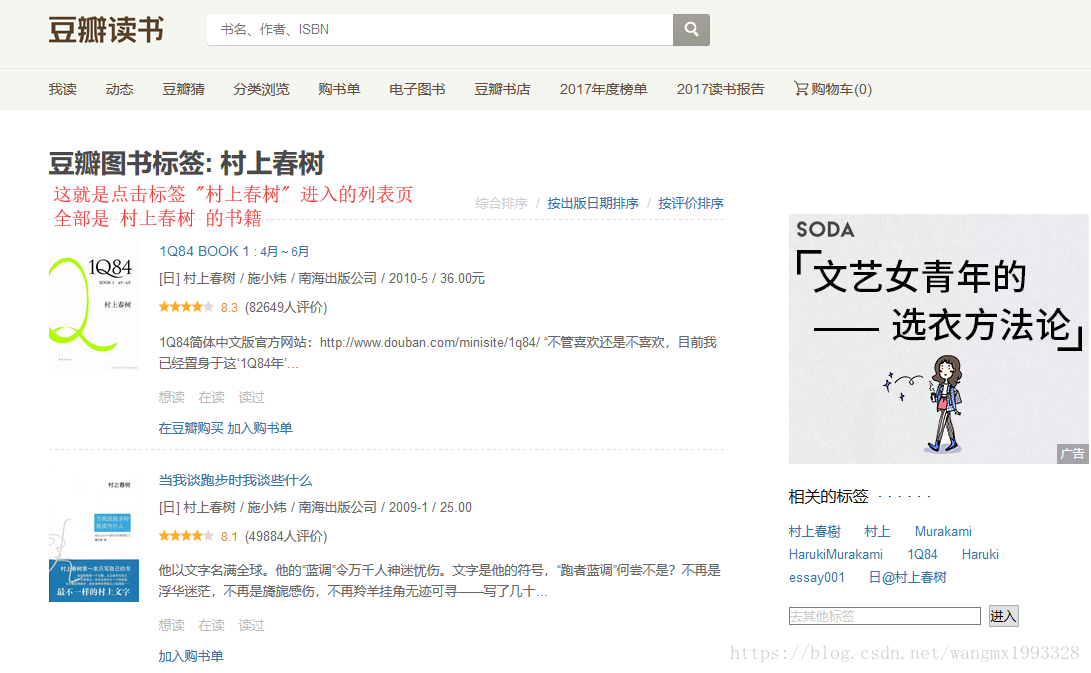Open related tag Murakami

[x=943, y=532]
